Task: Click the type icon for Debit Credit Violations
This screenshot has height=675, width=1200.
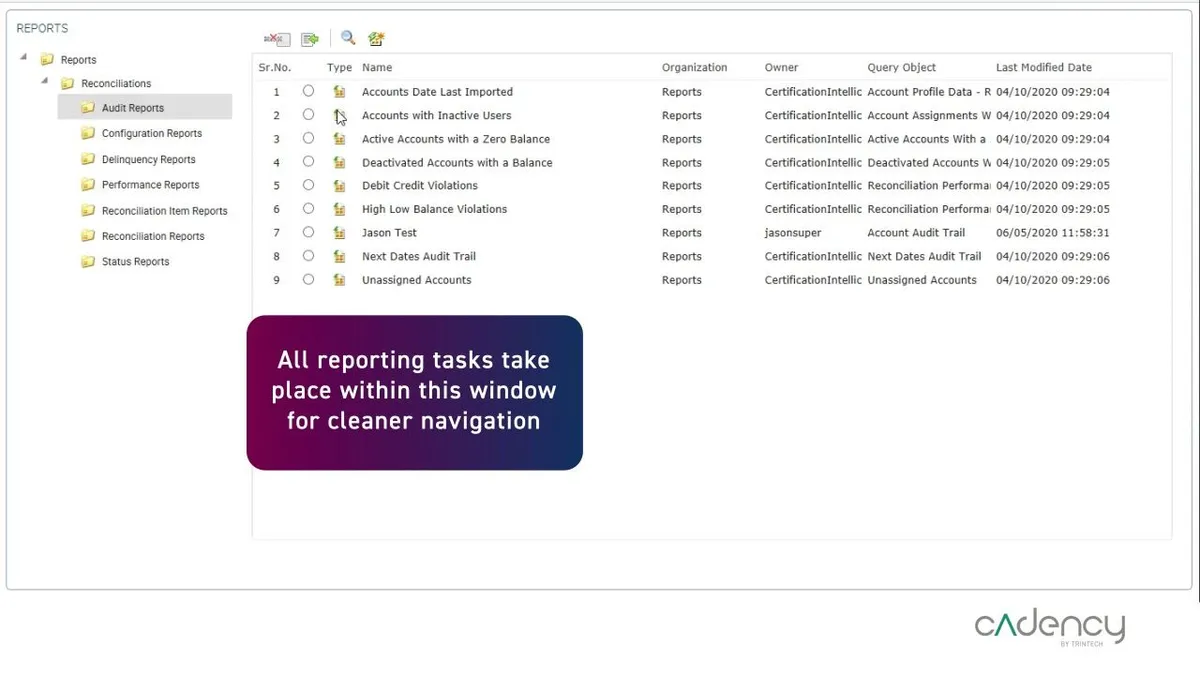Action: click(340, 185)
